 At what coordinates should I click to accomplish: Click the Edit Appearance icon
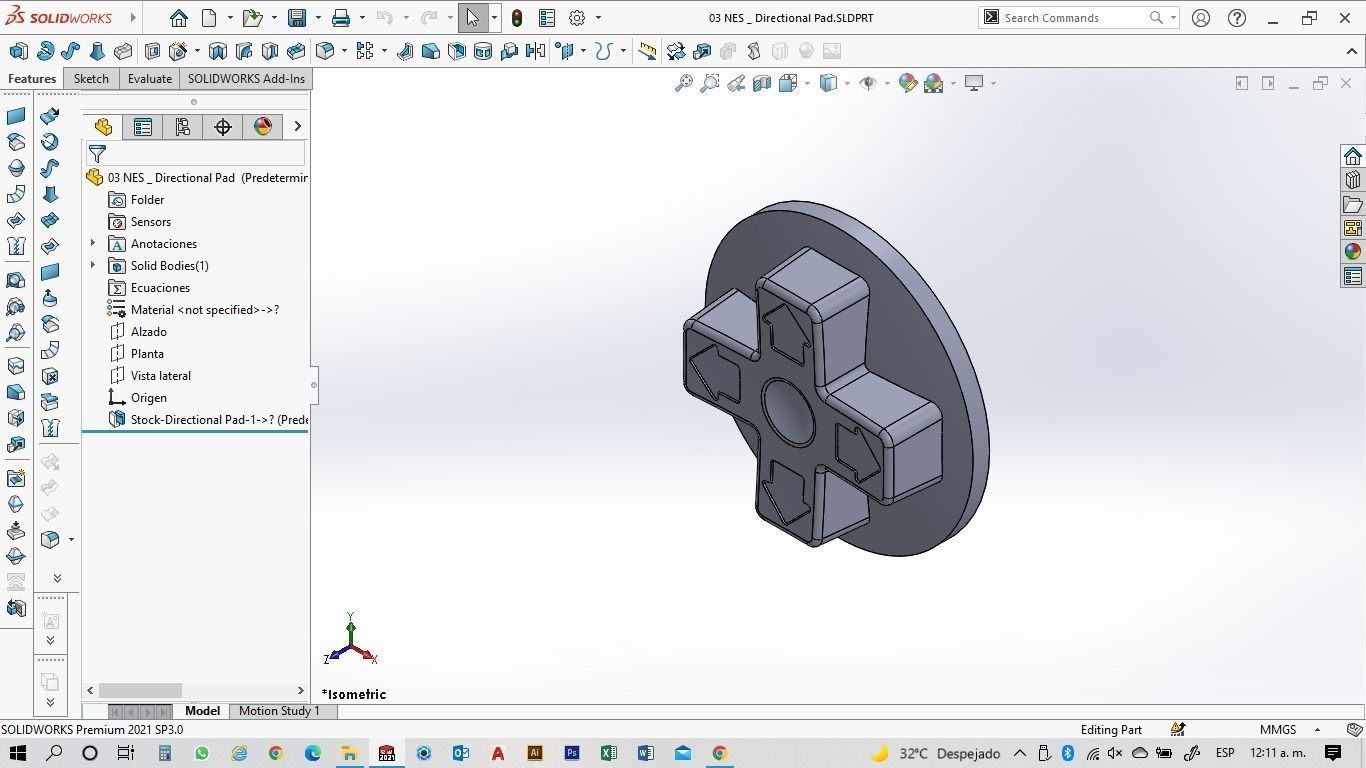coord(908,83)
